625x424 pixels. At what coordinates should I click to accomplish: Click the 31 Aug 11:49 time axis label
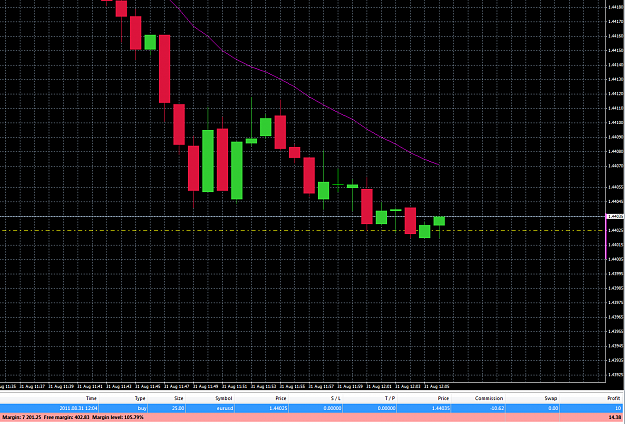pos(205,387)
